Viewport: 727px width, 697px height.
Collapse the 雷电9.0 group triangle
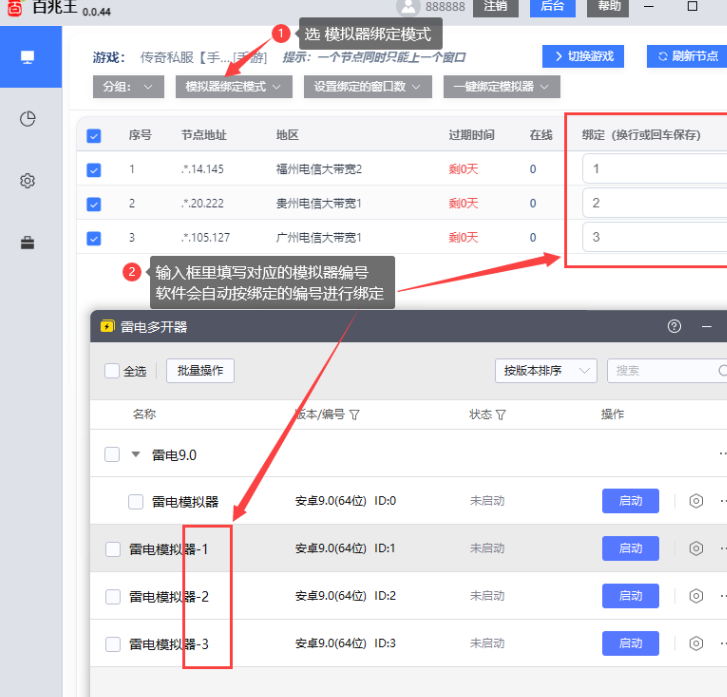135,454
